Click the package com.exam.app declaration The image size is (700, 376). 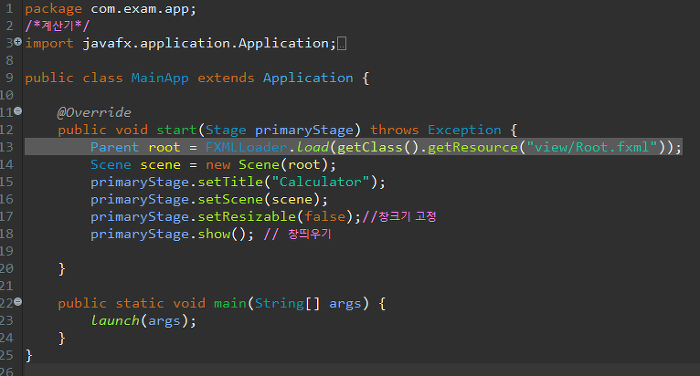(111, 9)
